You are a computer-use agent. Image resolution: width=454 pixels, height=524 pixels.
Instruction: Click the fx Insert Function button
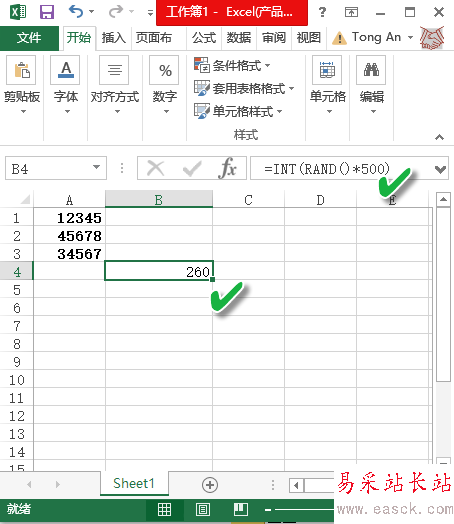[228, 168]
